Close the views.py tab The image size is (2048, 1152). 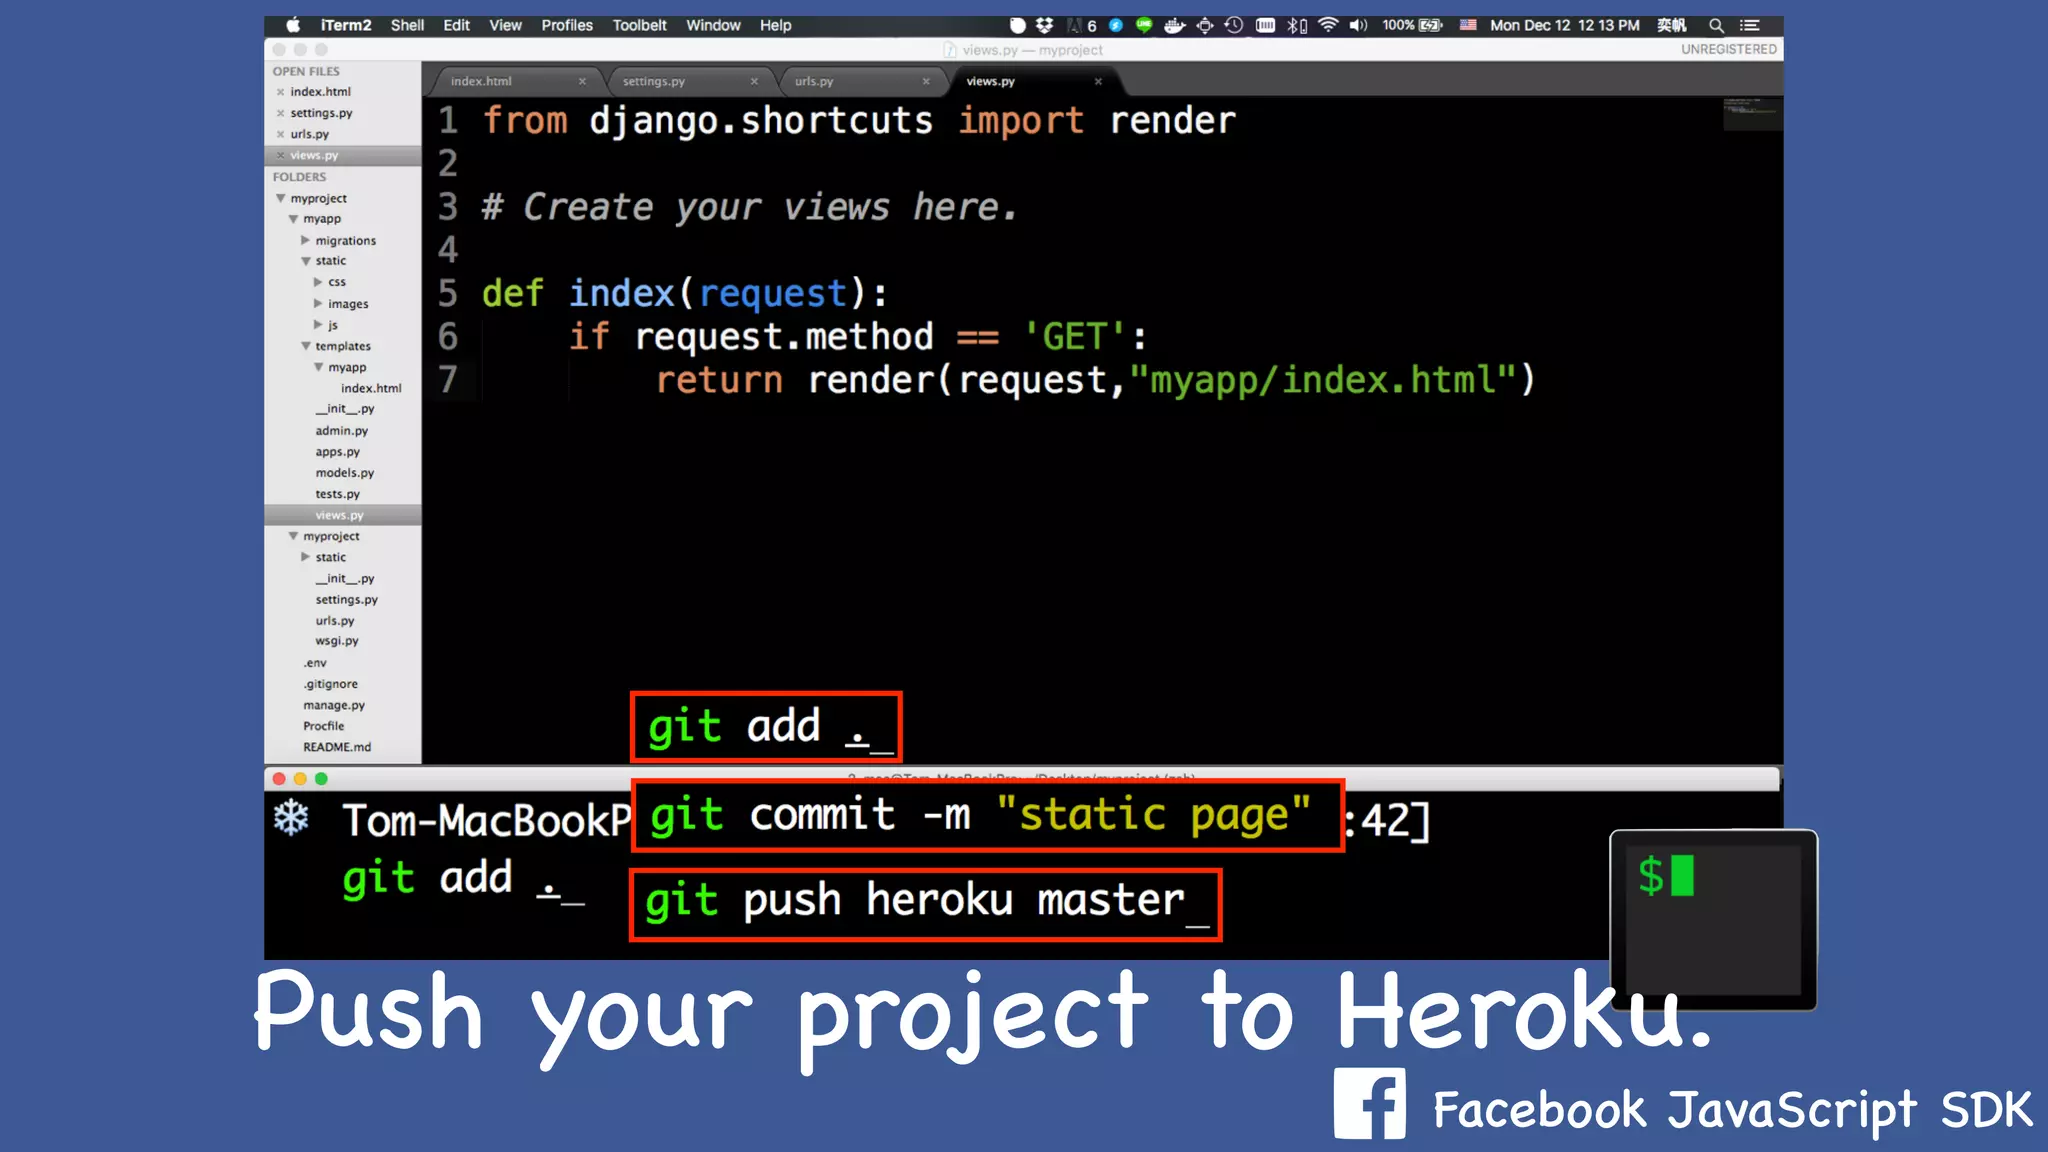[x=1098, y=81]
